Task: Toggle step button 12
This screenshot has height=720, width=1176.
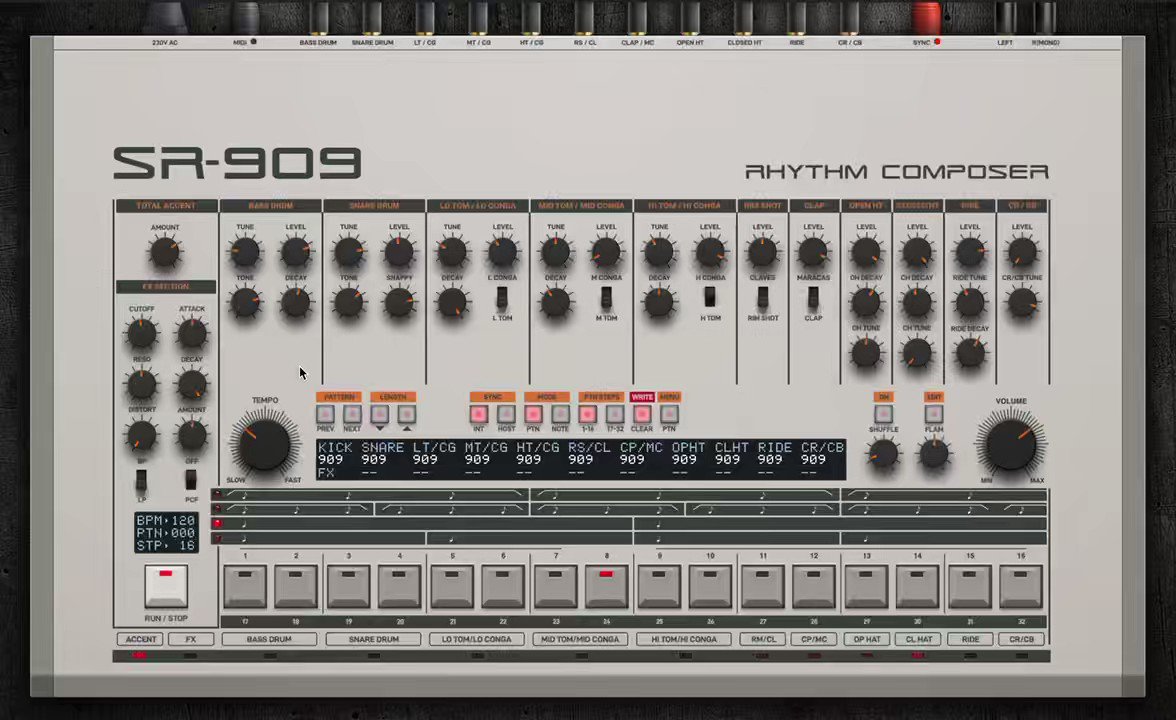Action: [814, 586]
